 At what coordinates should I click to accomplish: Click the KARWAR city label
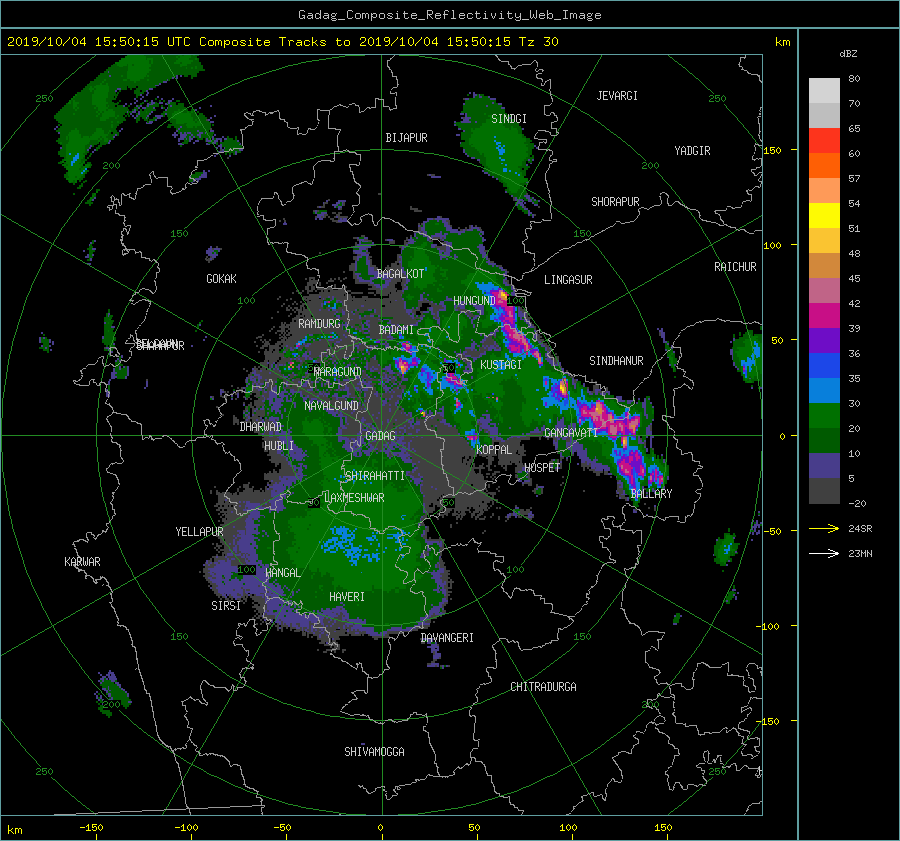(82, 562)
